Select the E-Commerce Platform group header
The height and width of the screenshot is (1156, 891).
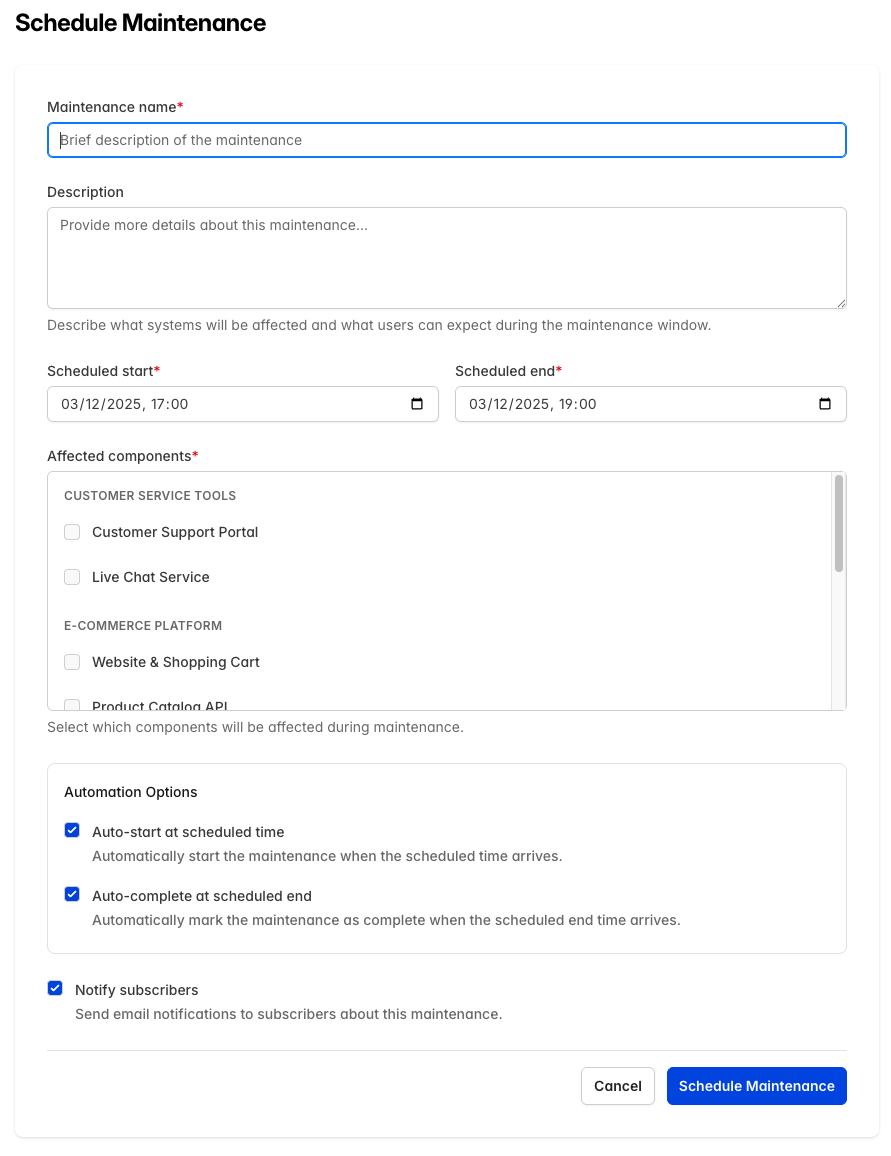click(143, 626)
